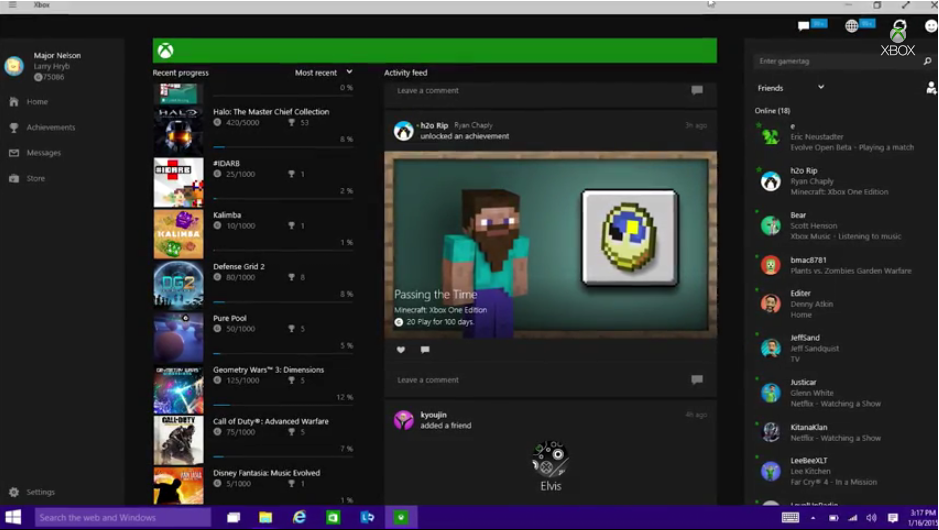939x530 pixels.
Task: Open Eric Neustadter in friends list
Action: (x=838, y=137)
